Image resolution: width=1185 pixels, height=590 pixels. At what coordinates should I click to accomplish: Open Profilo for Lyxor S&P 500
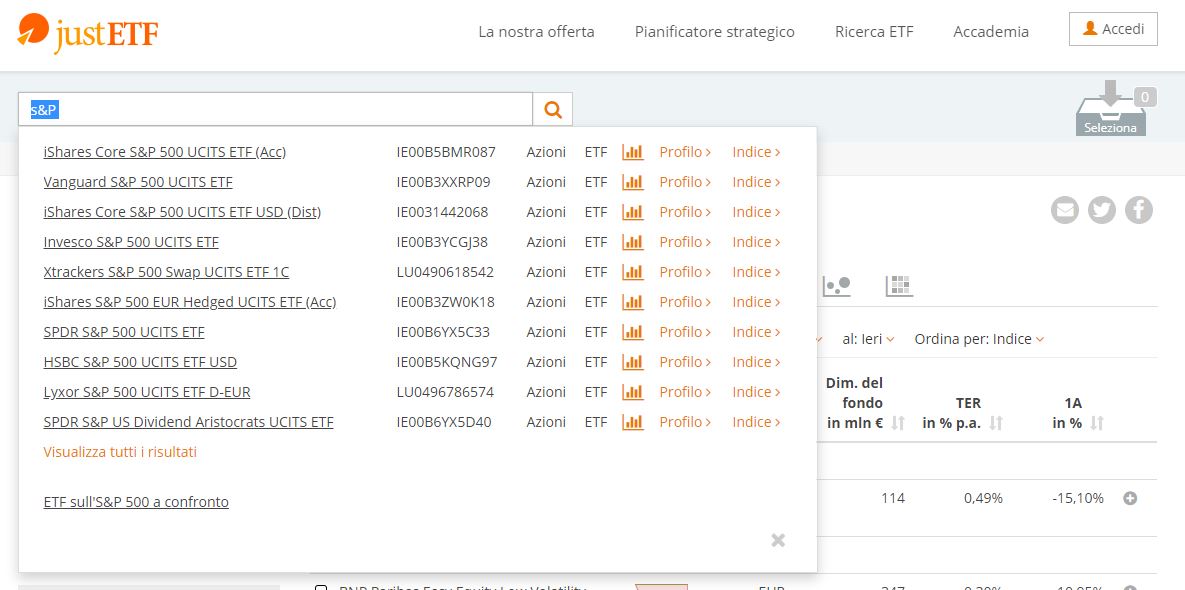685,392
